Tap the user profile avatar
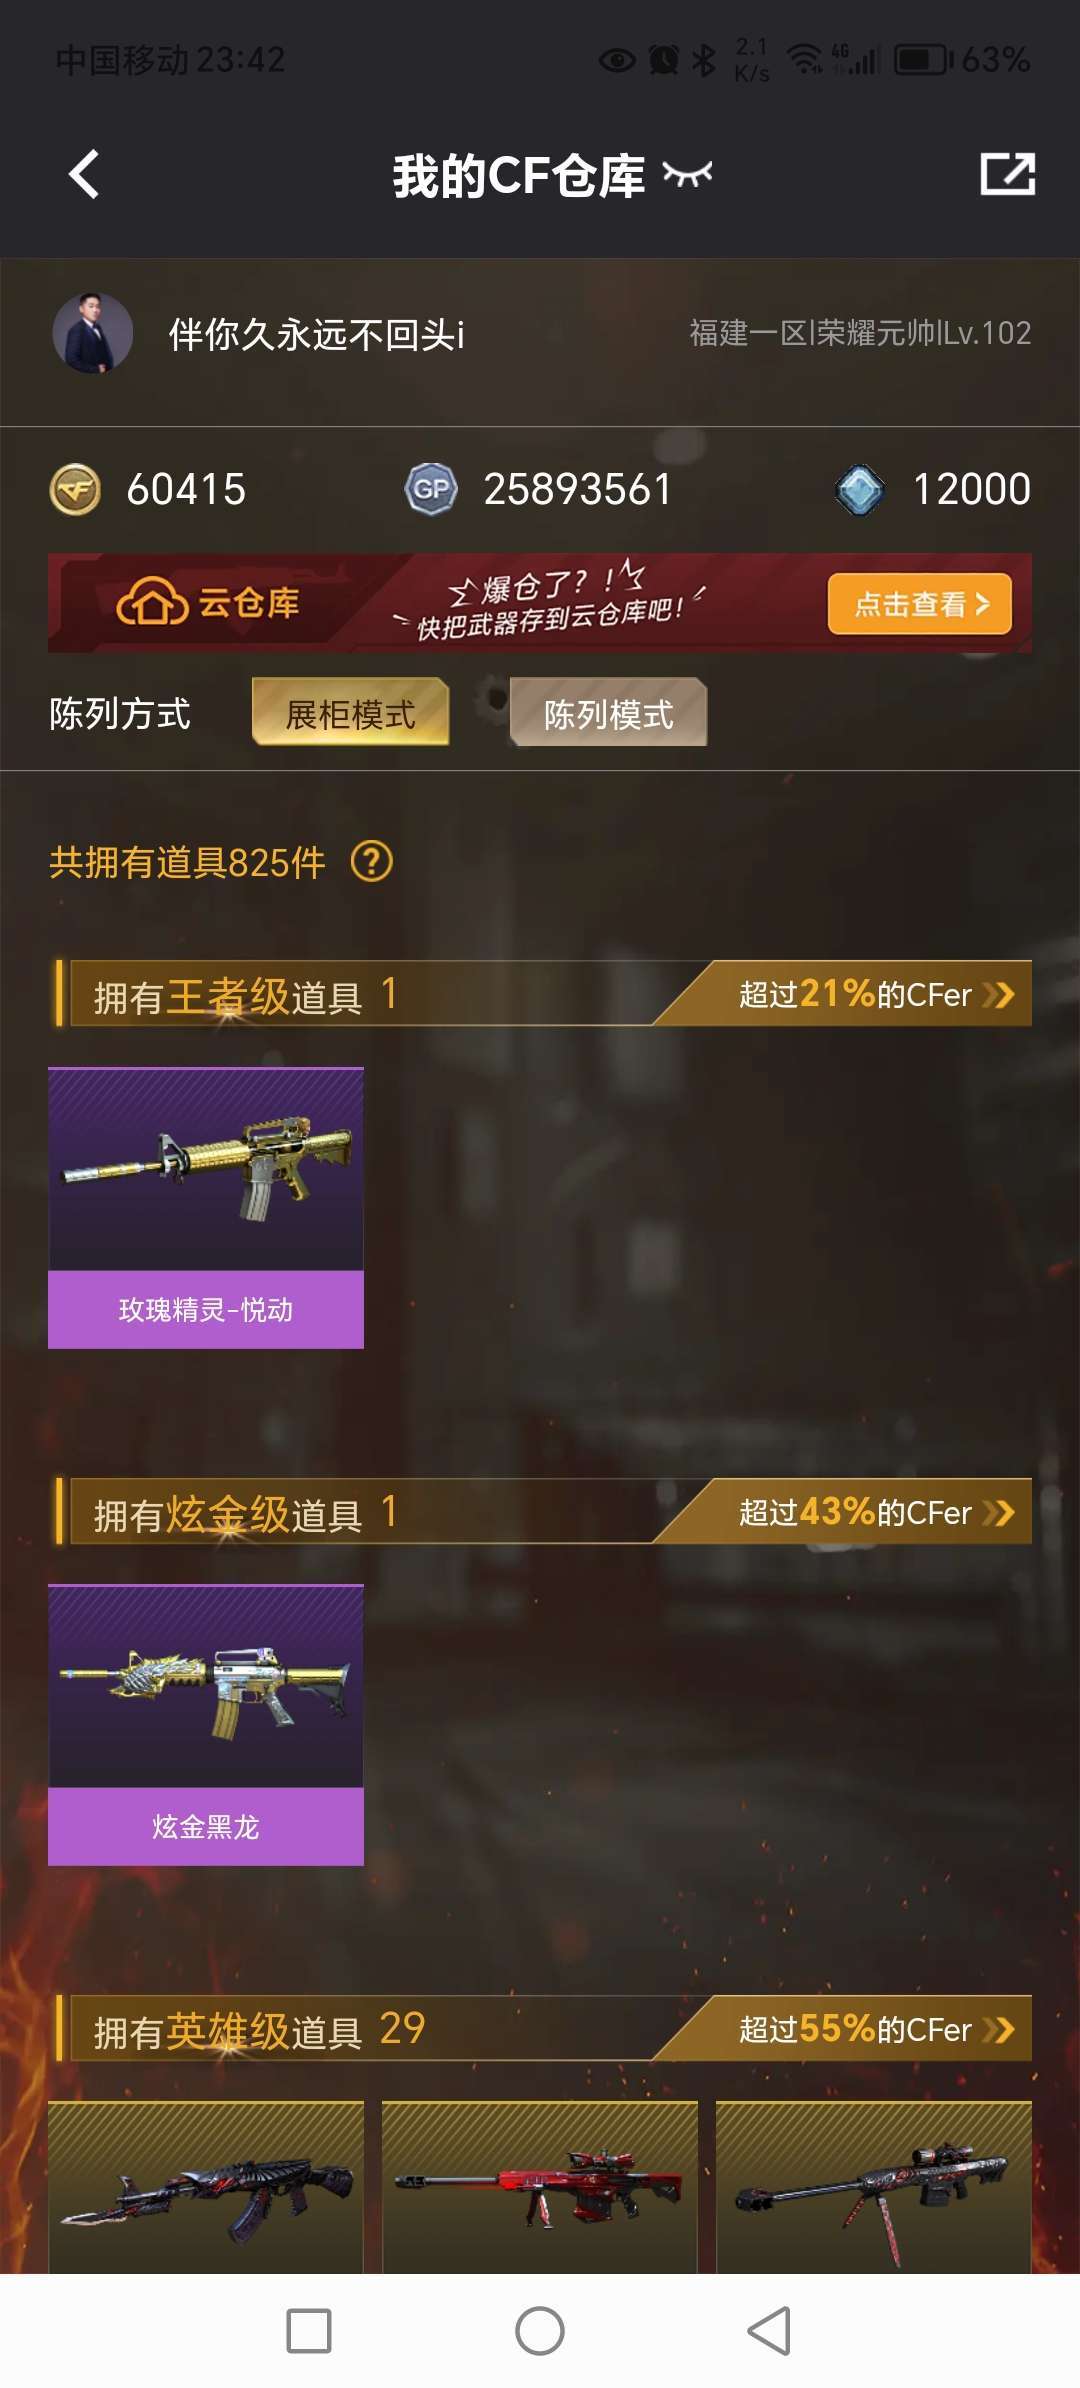The image size is (1080, 2388). [92, 333]
